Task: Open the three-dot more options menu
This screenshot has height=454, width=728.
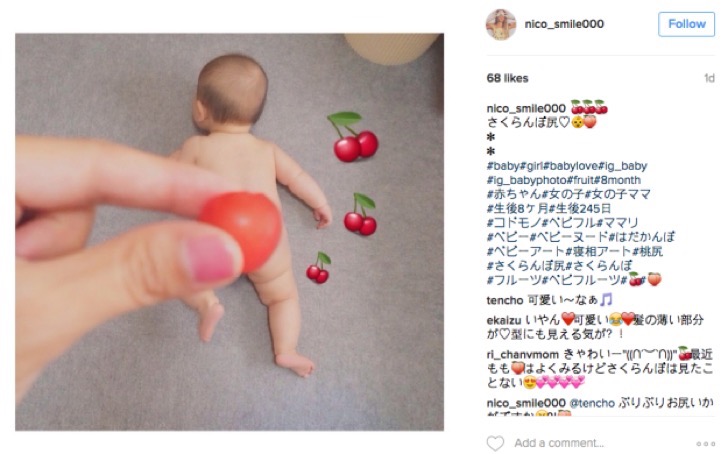Action: [705, 444]
